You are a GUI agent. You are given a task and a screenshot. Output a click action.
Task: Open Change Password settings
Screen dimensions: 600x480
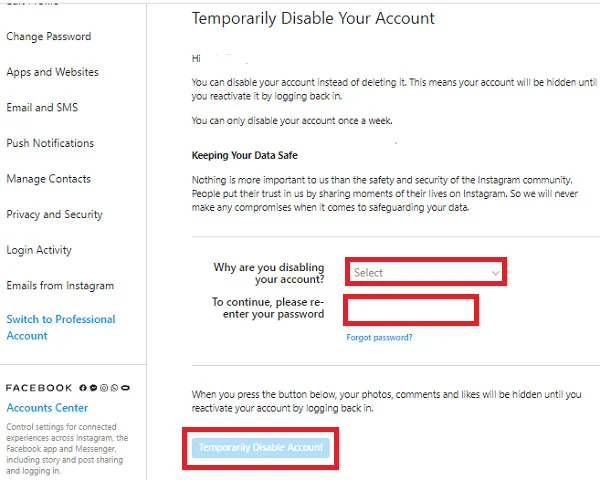(49, 36)
